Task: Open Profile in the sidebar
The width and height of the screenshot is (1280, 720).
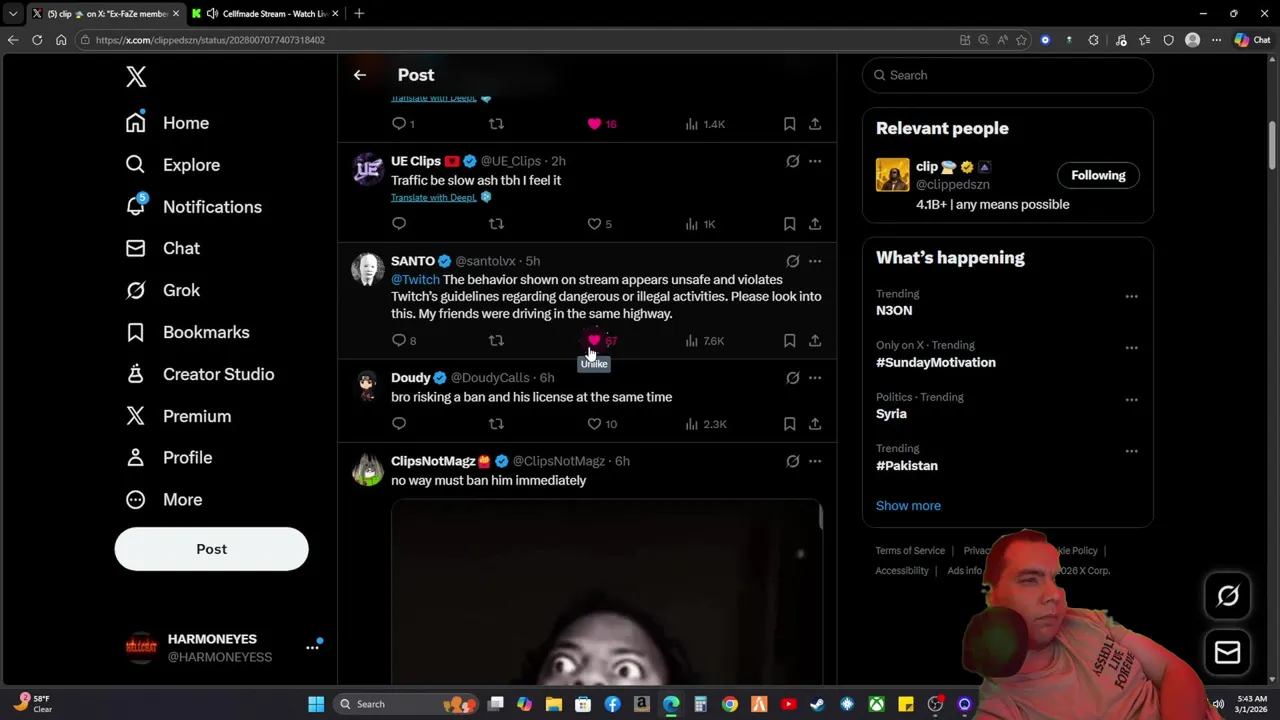Action: [169, 458]
